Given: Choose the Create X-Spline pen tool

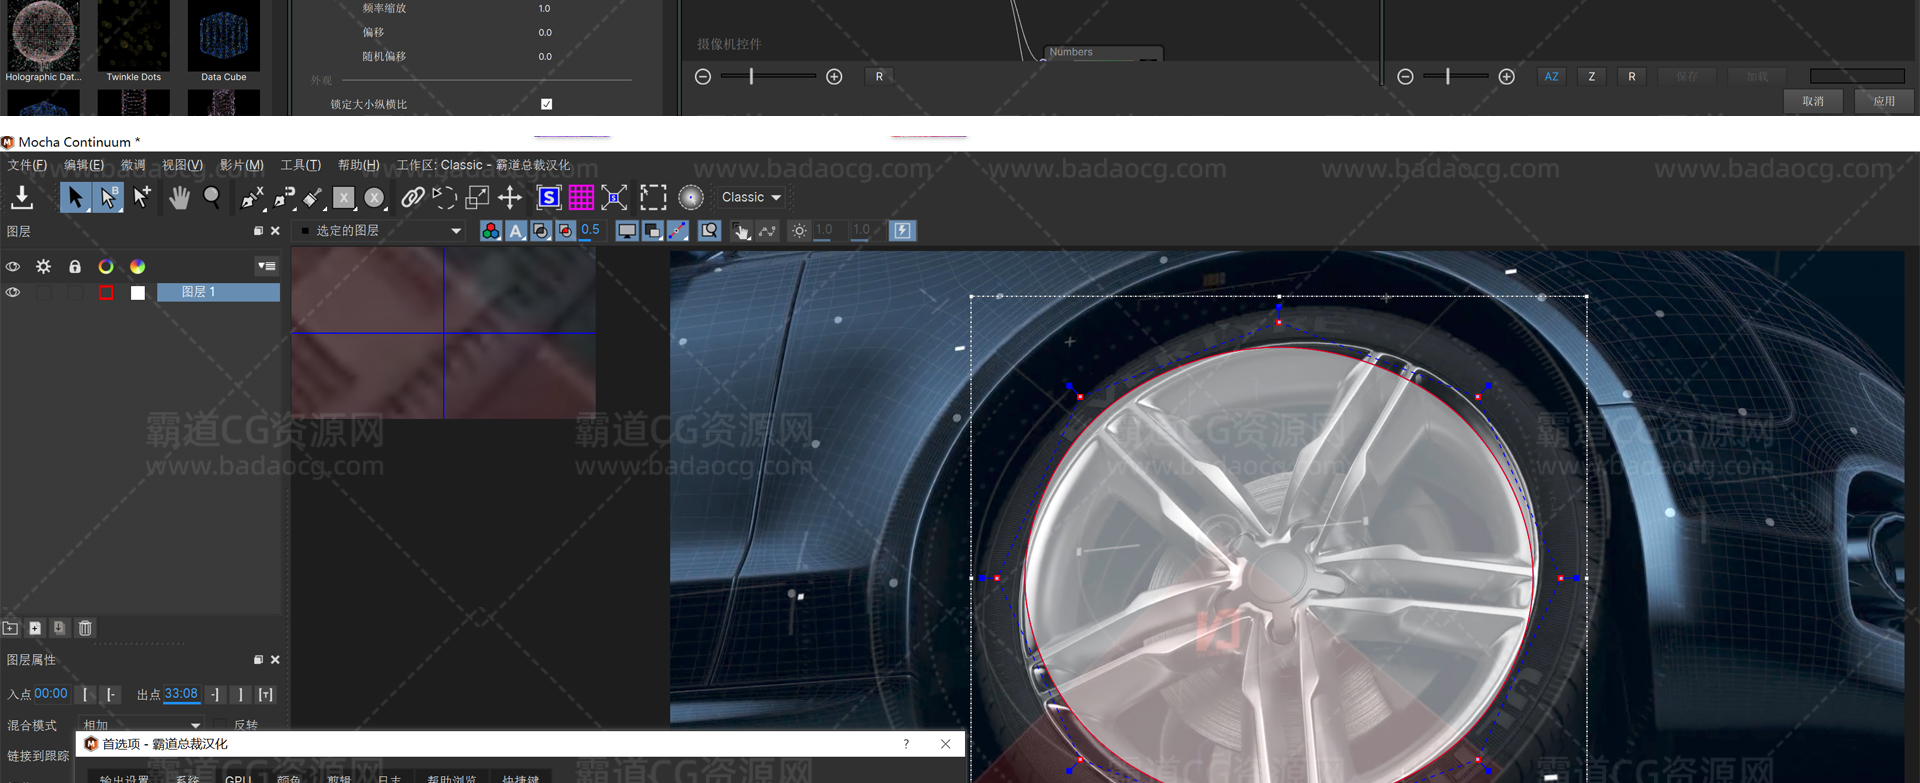Looking at the screenshot, I should (251, 198).
